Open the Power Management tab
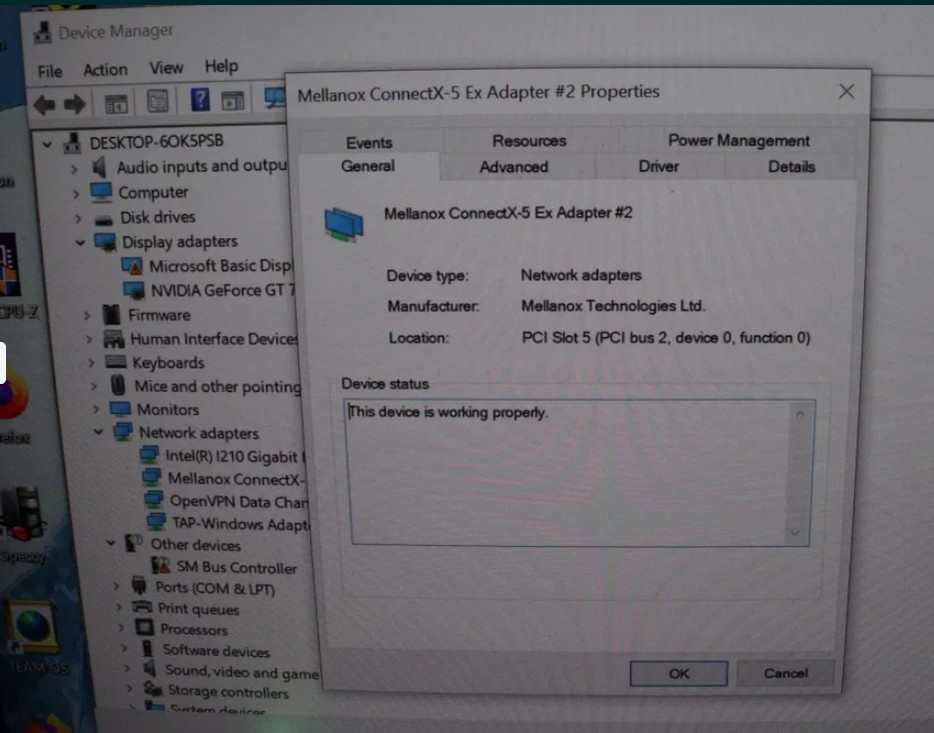 coord(738,141)
